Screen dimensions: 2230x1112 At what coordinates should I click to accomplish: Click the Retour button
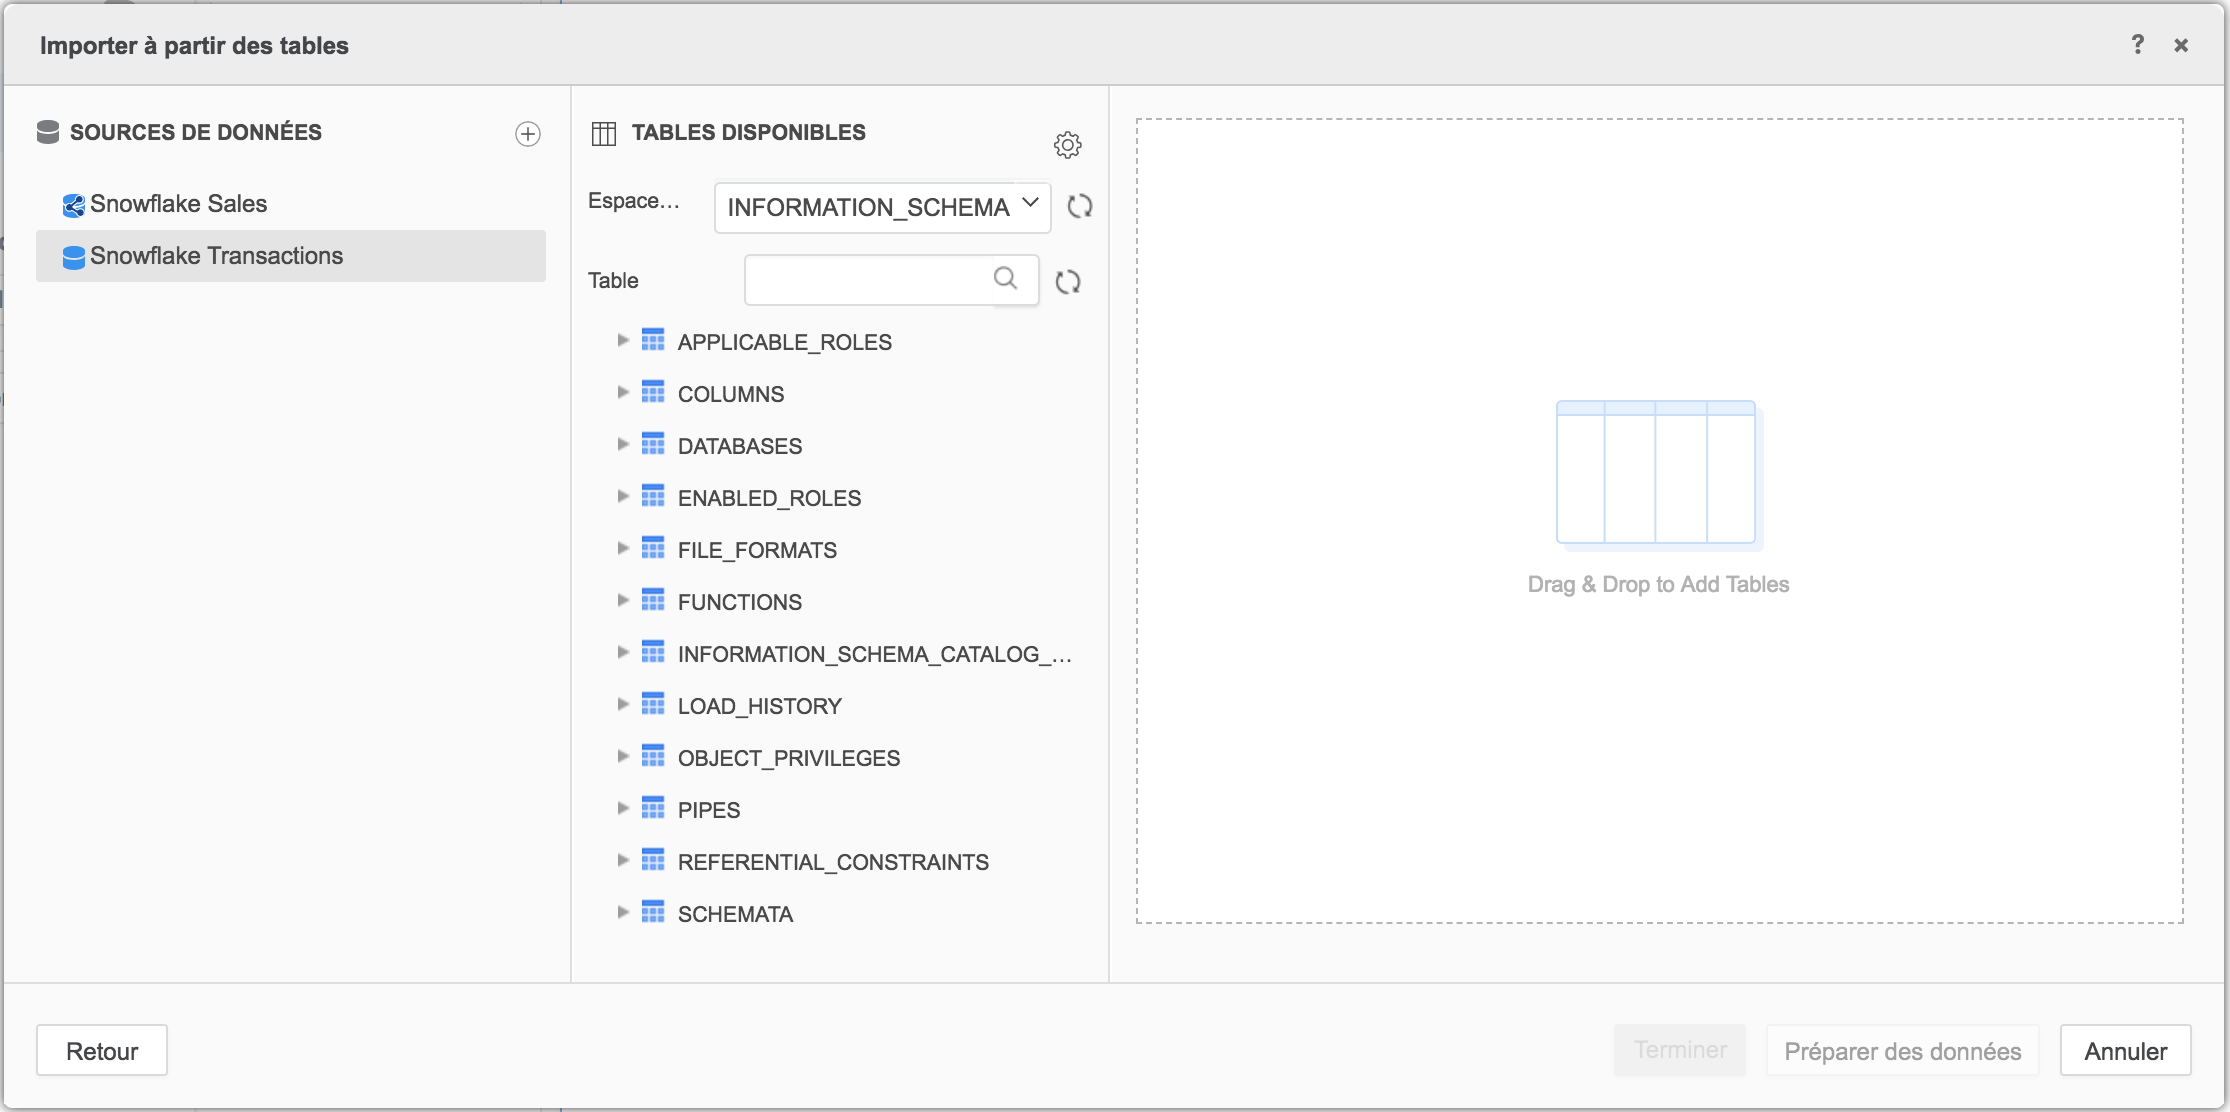pos(102,1051)
